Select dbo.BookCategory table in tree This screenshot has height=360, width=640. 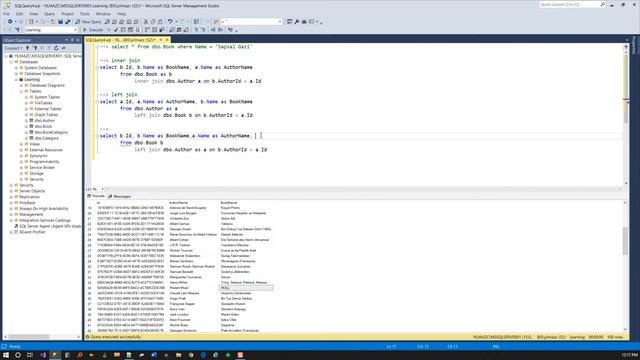pos(51,133)
